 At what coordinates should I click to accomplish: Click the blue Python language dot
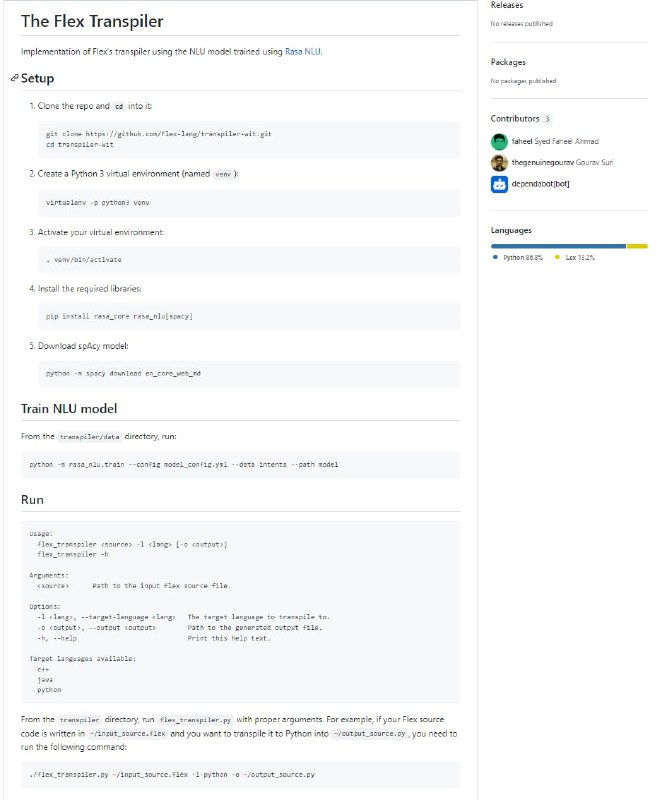pos(495,258)
